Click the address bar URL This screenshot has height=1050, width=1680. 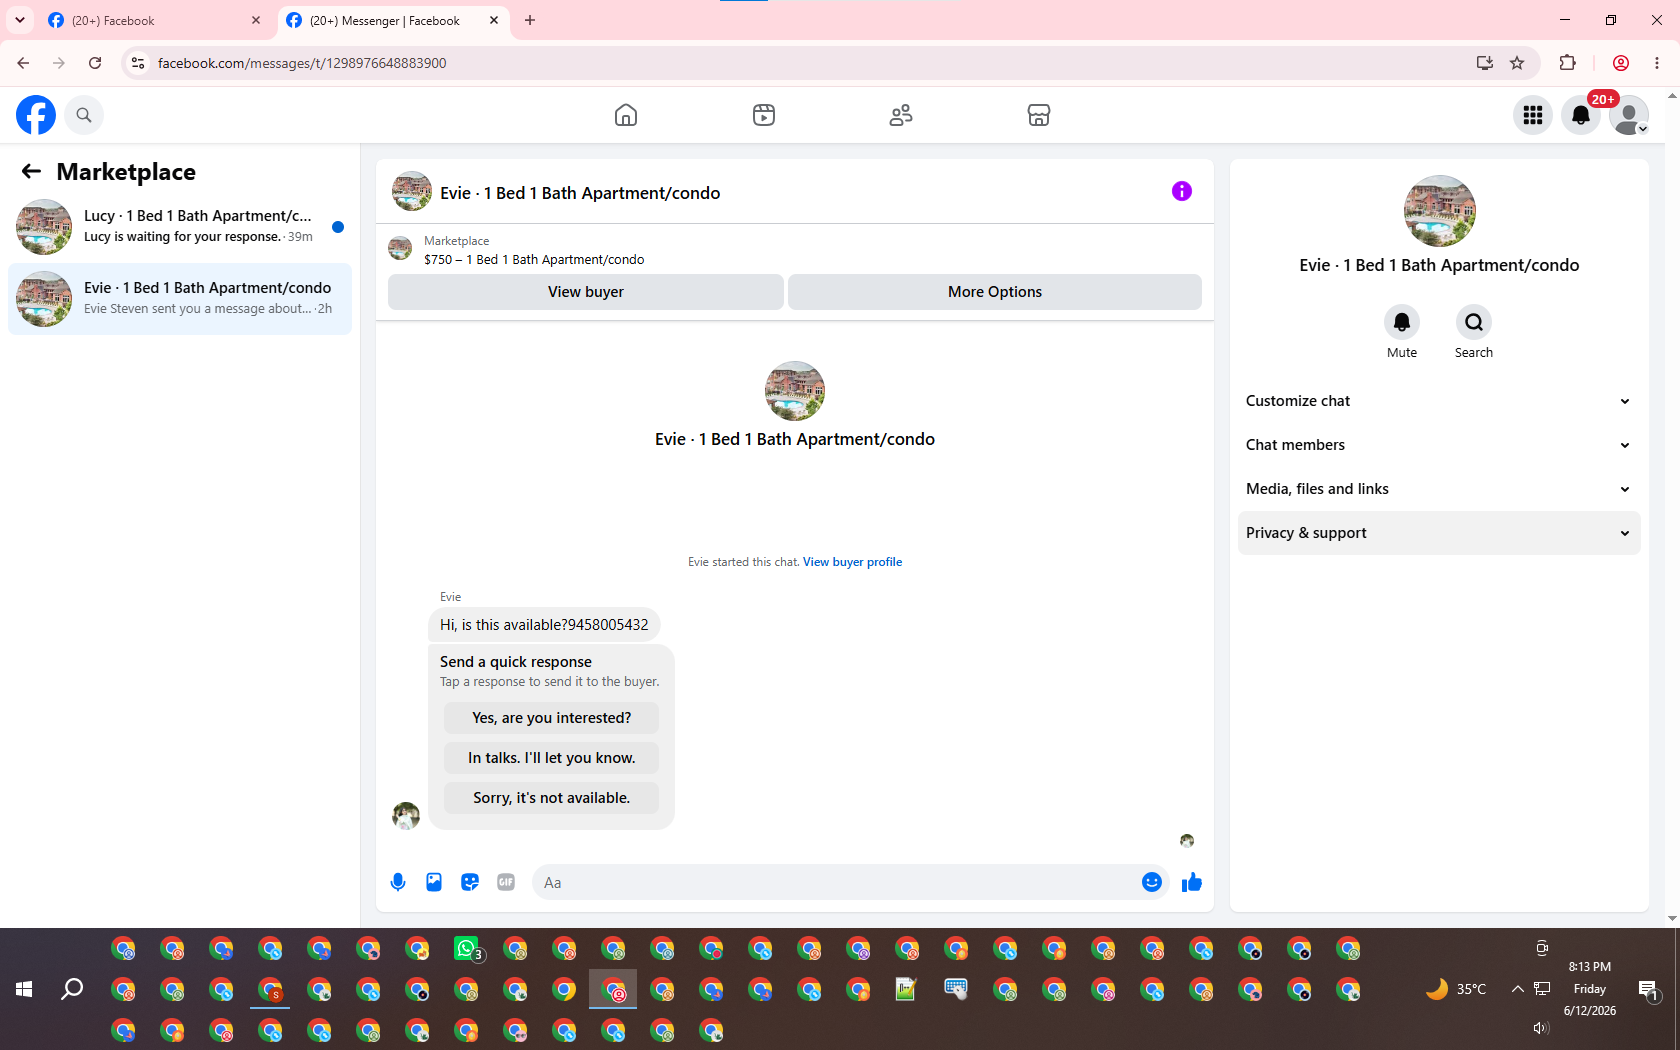click(x=302, y=63)
